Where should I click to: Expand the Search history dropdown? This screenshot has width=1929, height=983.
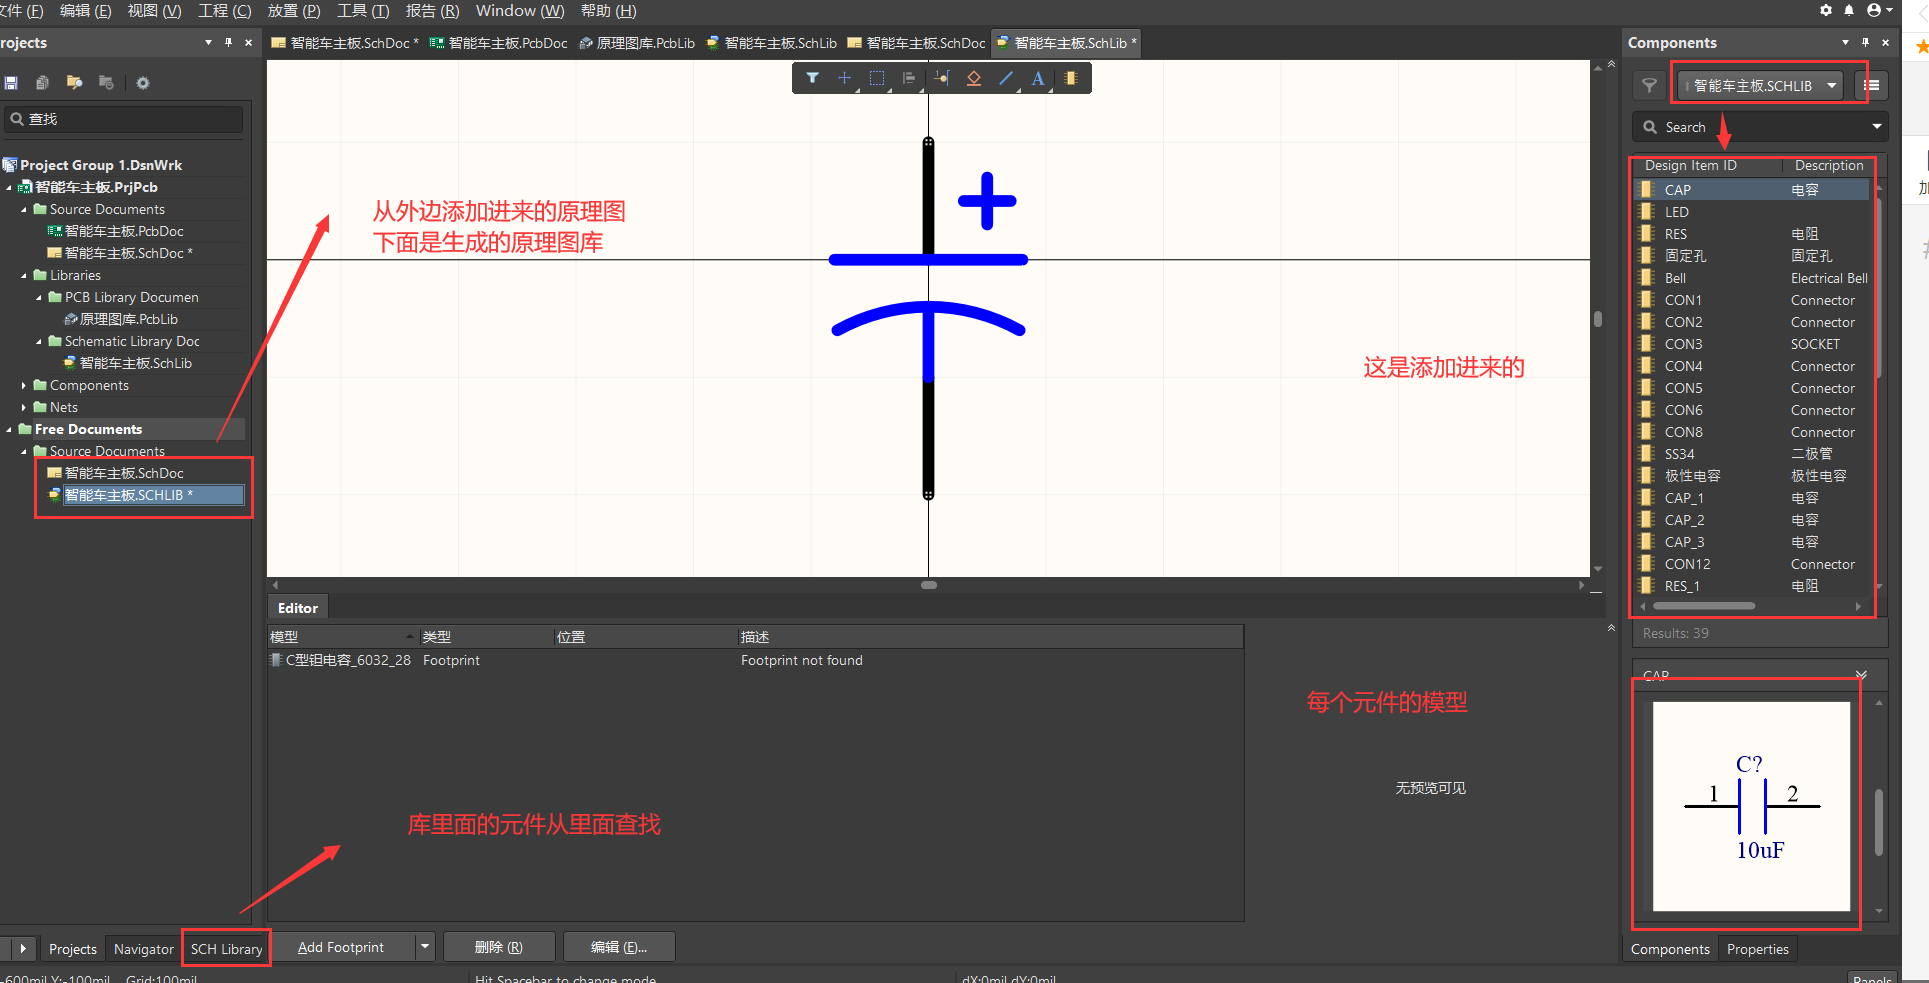tap(1877, 127)
